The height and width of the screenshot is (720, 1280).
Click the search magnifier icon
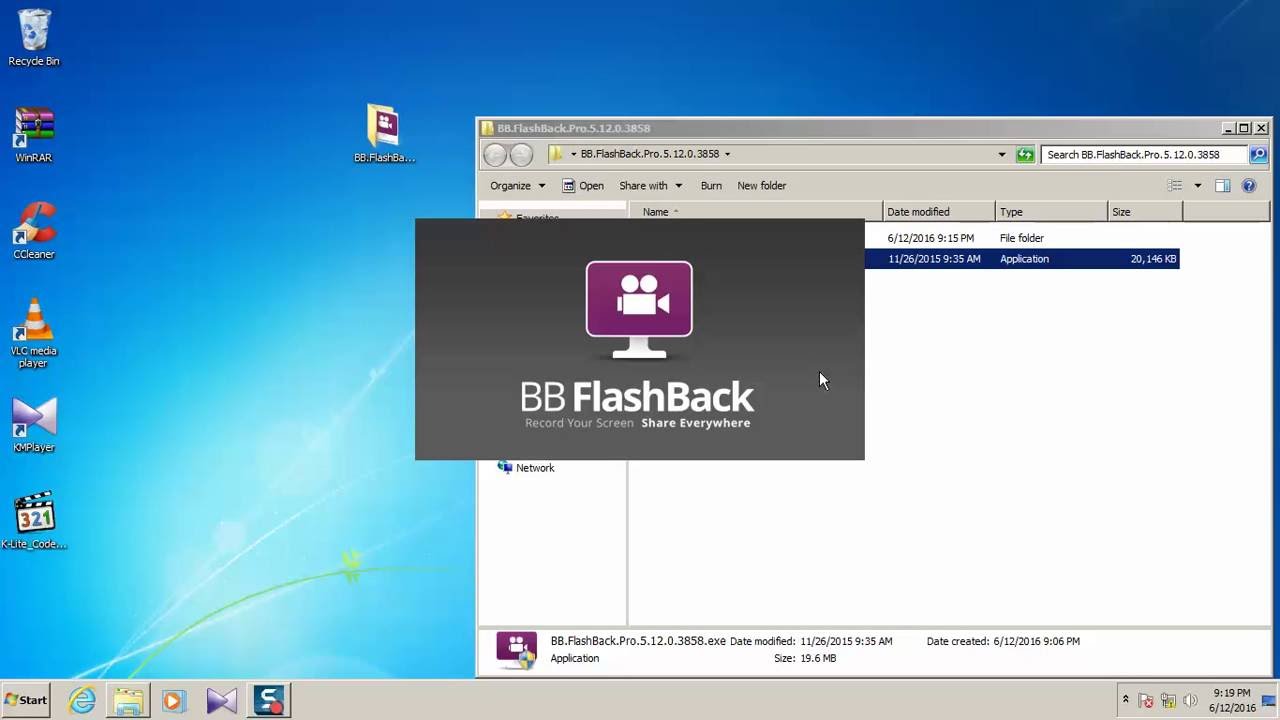(x=1258, y=155)
